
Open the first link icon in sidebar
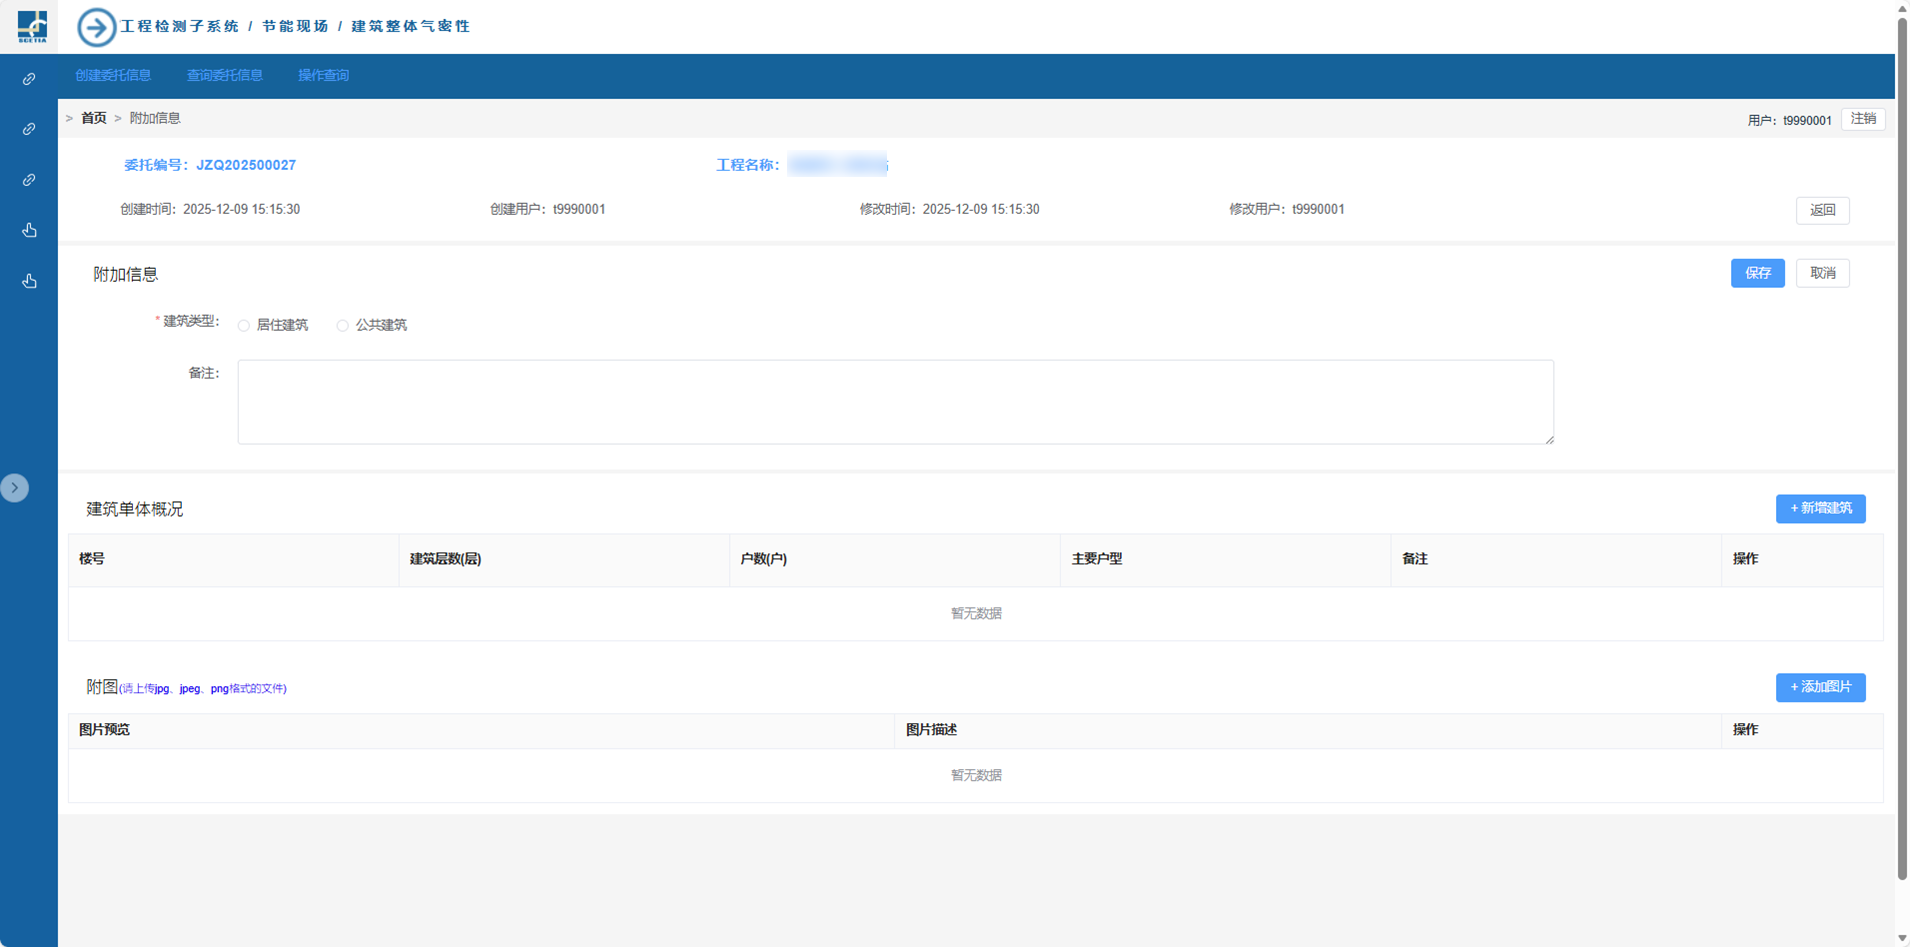tap(29, 79)
